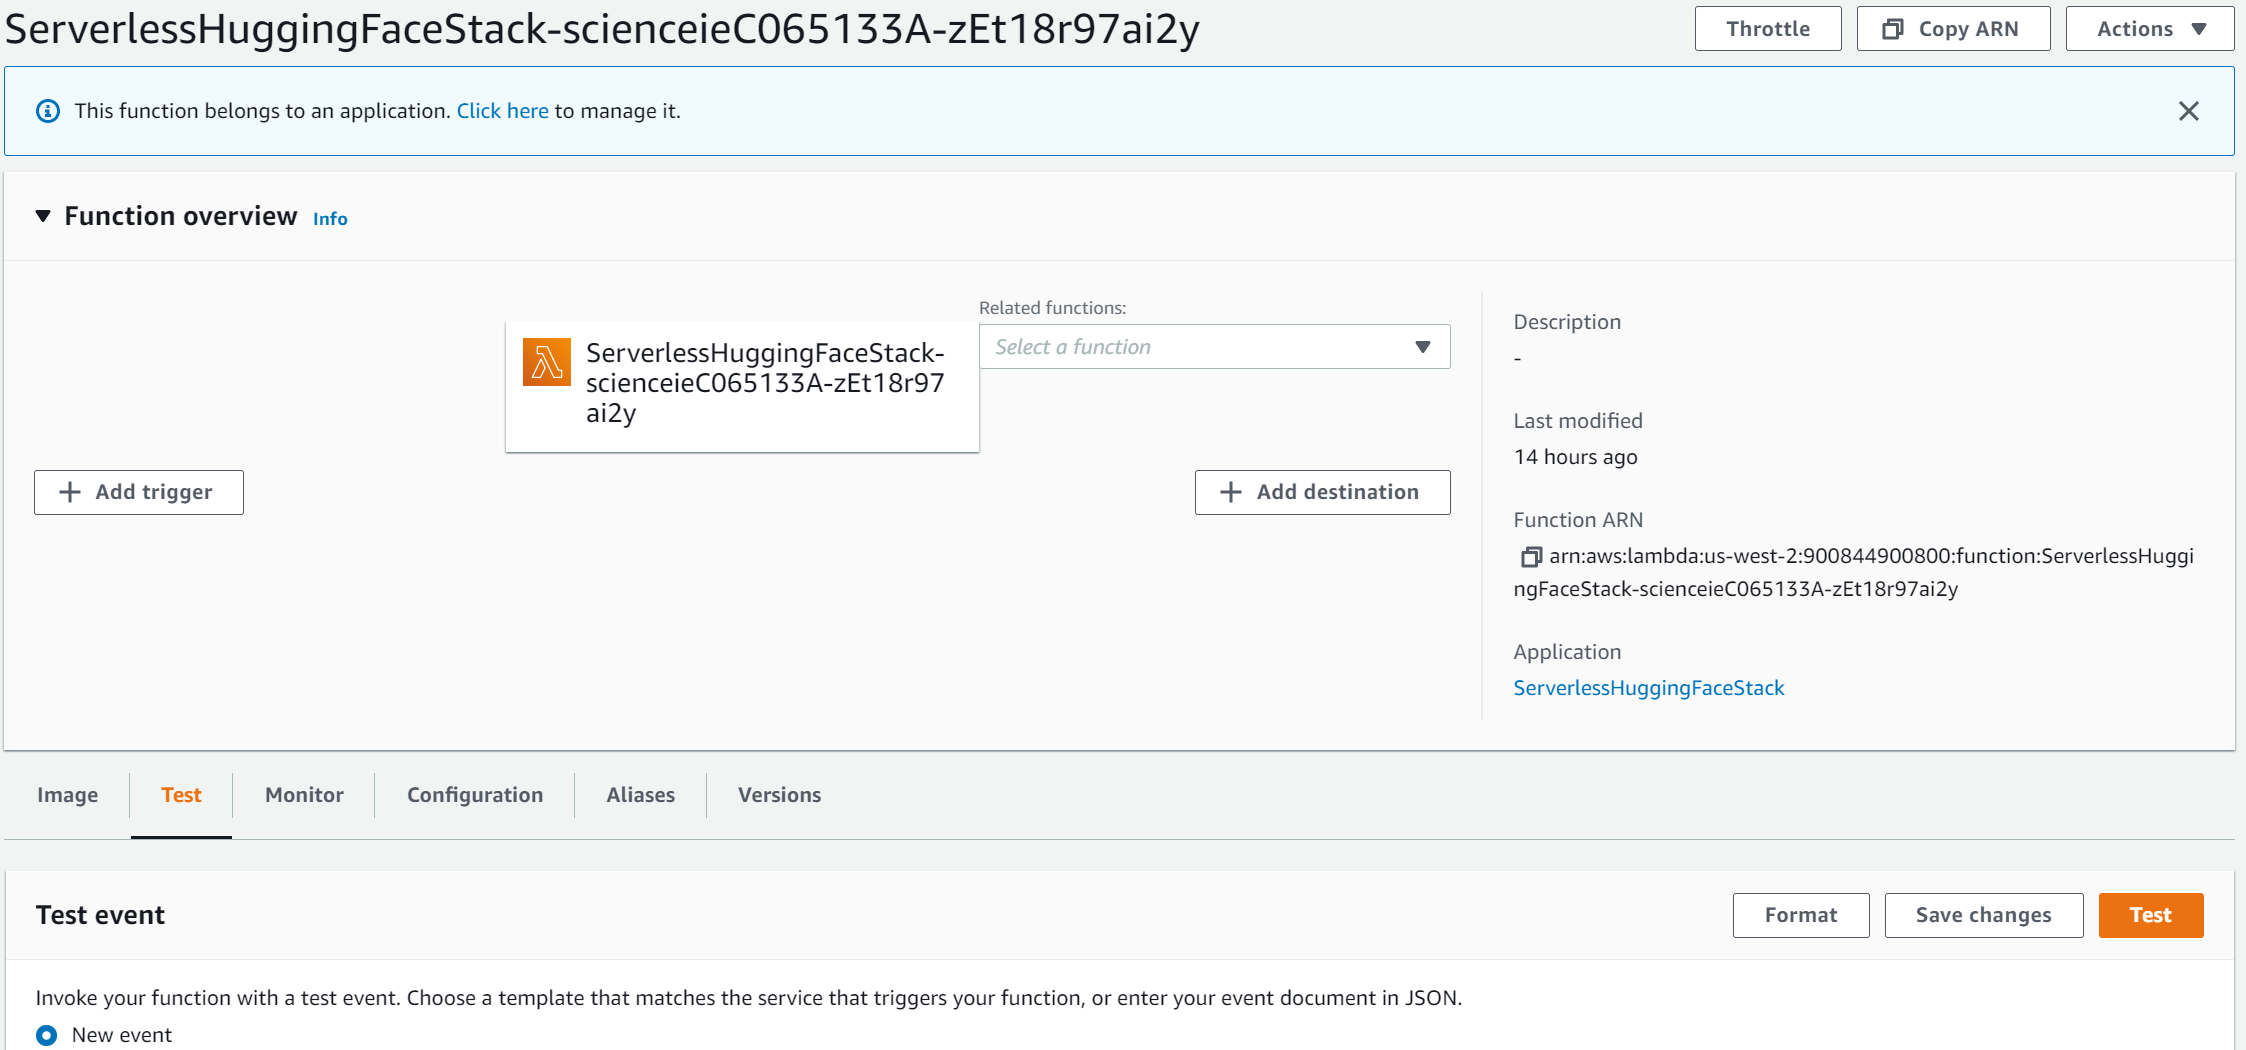Dismiss the application info banner
The height and width of the screenshot is (1050, 2246).
2188,111
